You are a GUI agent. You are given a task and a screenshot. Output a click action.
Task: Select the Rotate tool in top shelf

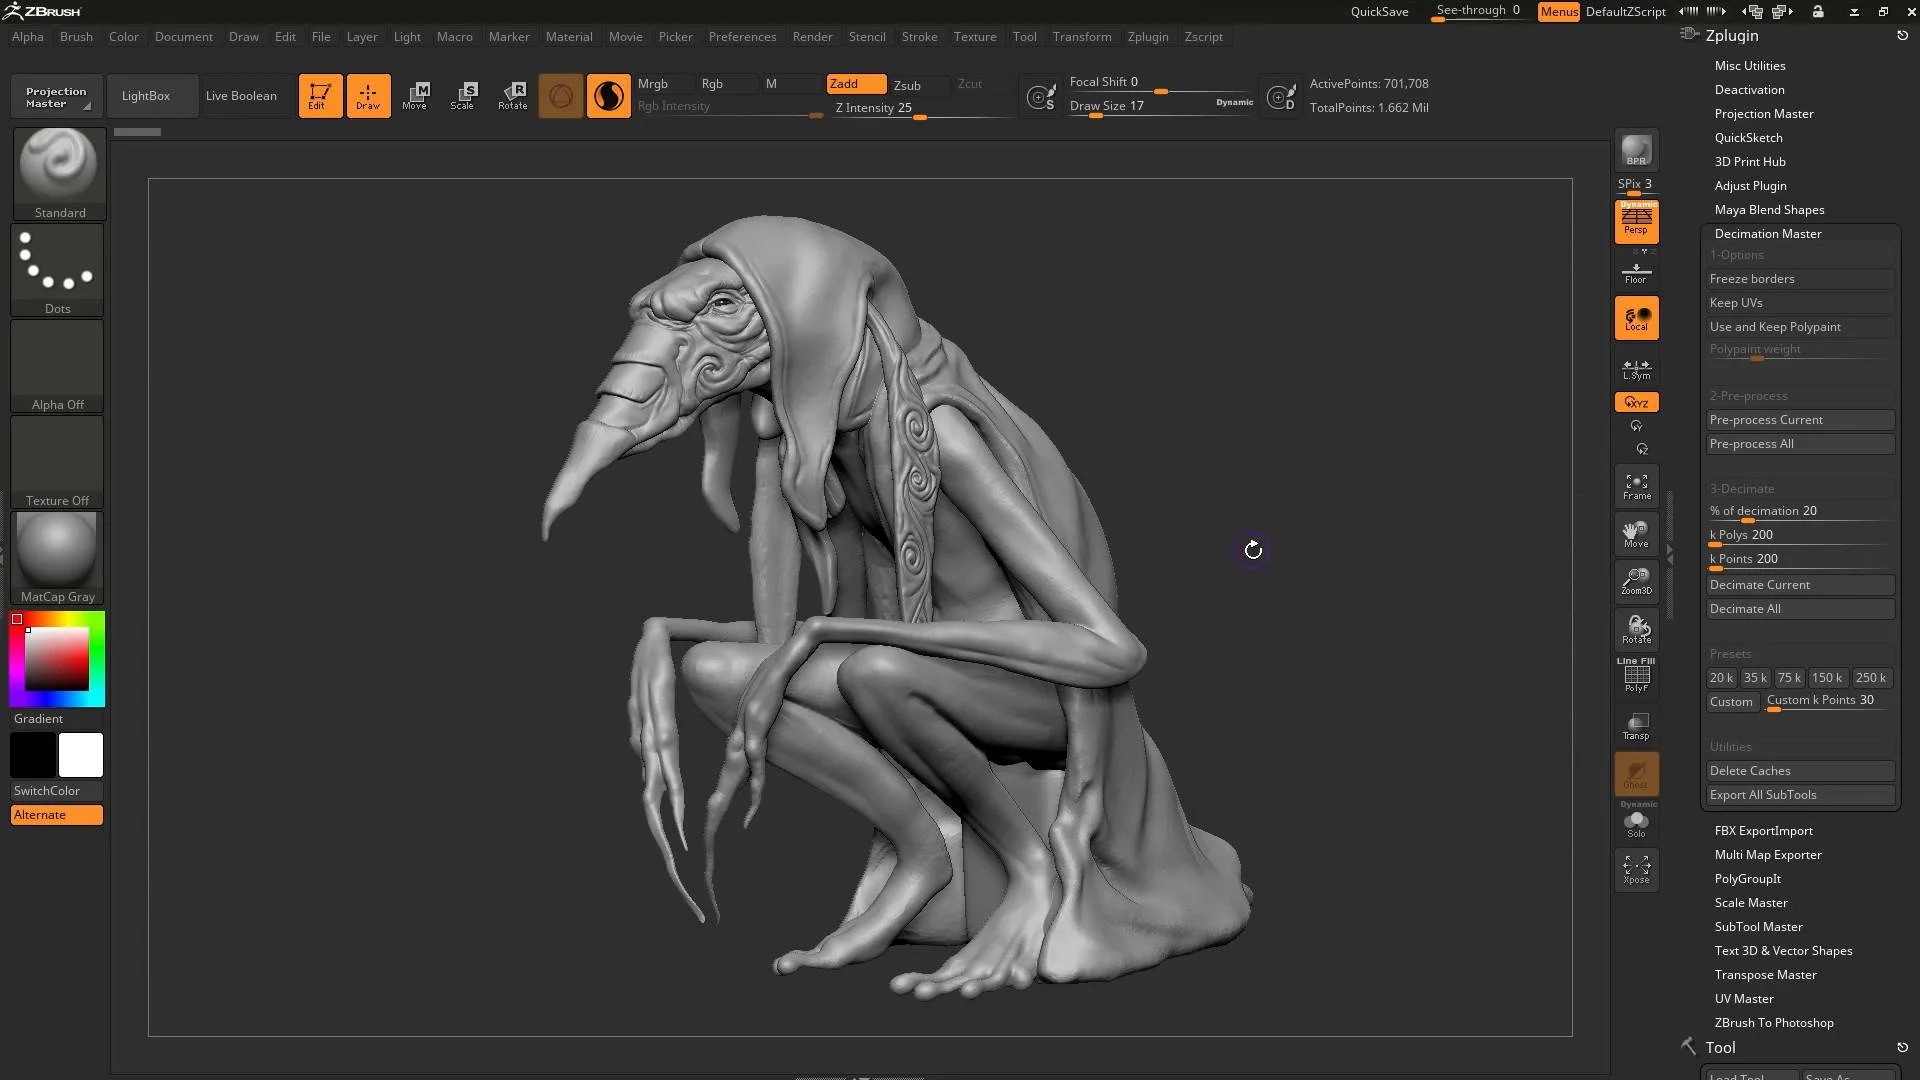pyautogui.click(x=512, y=96)
